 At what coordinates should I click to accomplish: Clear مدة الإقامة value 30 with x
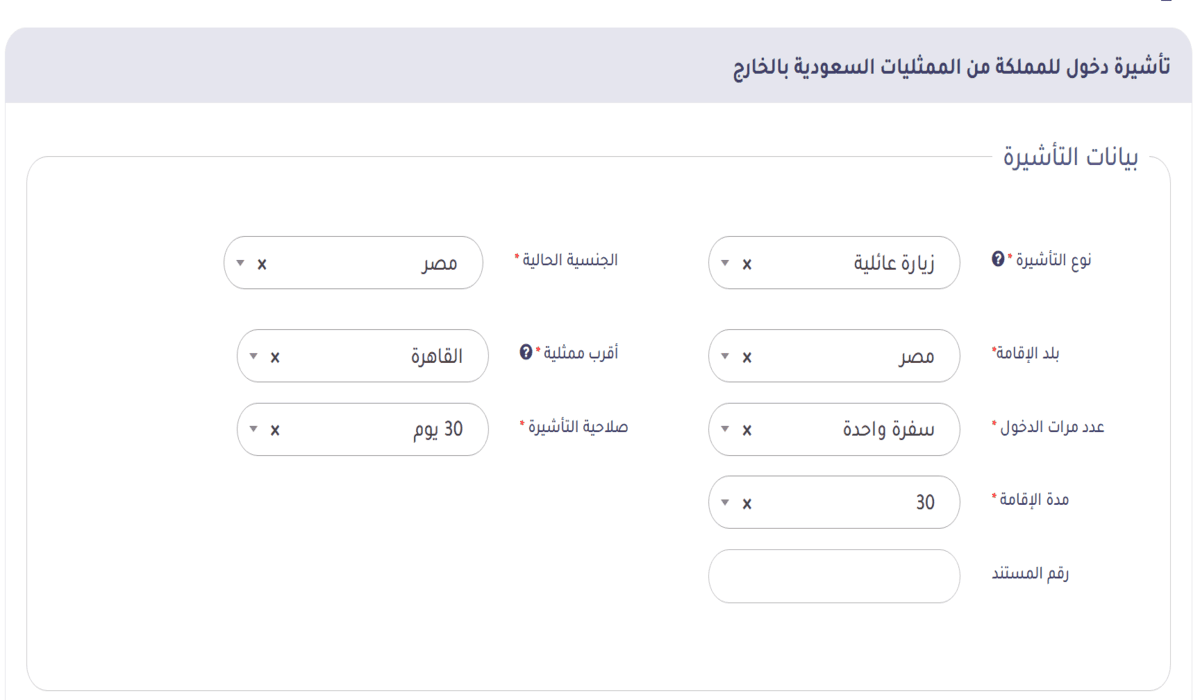coord(747,503)
